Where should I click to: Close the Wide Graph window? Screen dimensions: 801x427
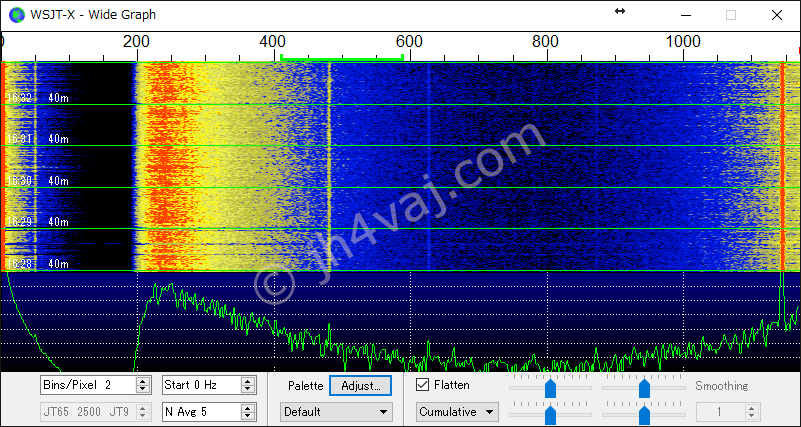coord(776,15)
